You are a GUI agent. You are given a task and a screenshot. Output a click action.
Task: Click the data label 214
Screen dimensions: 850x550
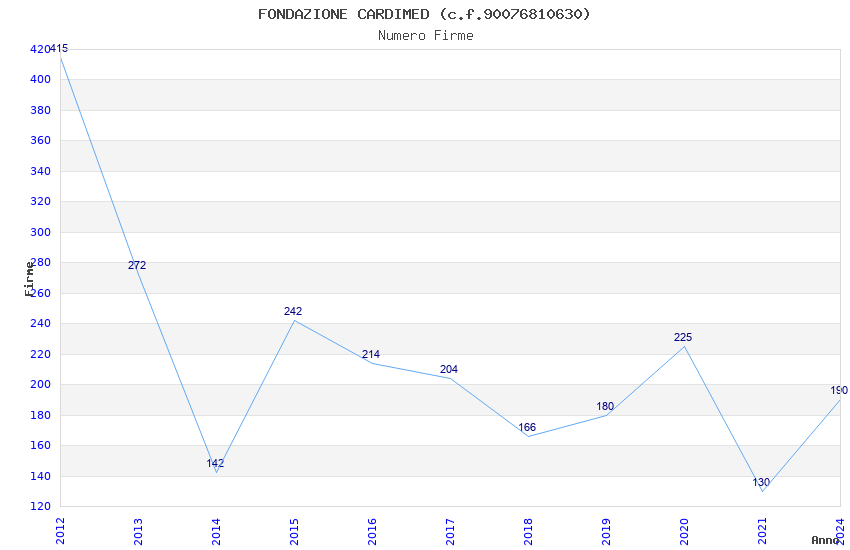click(x=371, y=354)
